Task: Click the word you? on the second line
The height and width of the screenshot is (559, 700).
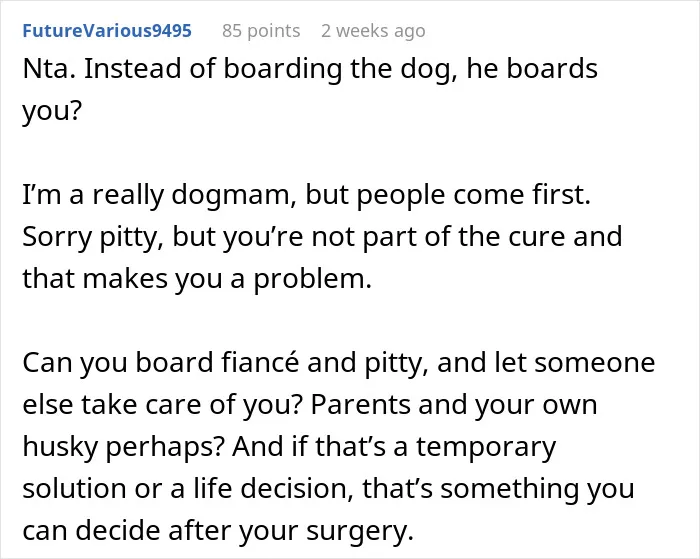Action: (52, 112)
